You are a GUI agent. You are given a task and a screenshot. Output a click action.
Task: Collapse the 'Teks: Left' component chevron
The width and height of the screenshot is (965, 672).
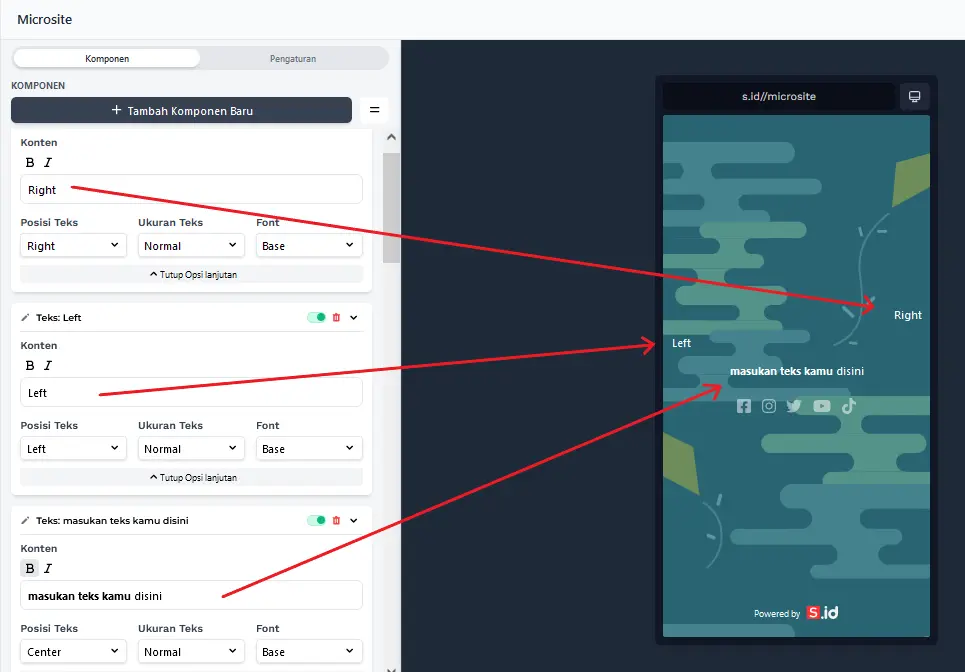pos(354,318)
